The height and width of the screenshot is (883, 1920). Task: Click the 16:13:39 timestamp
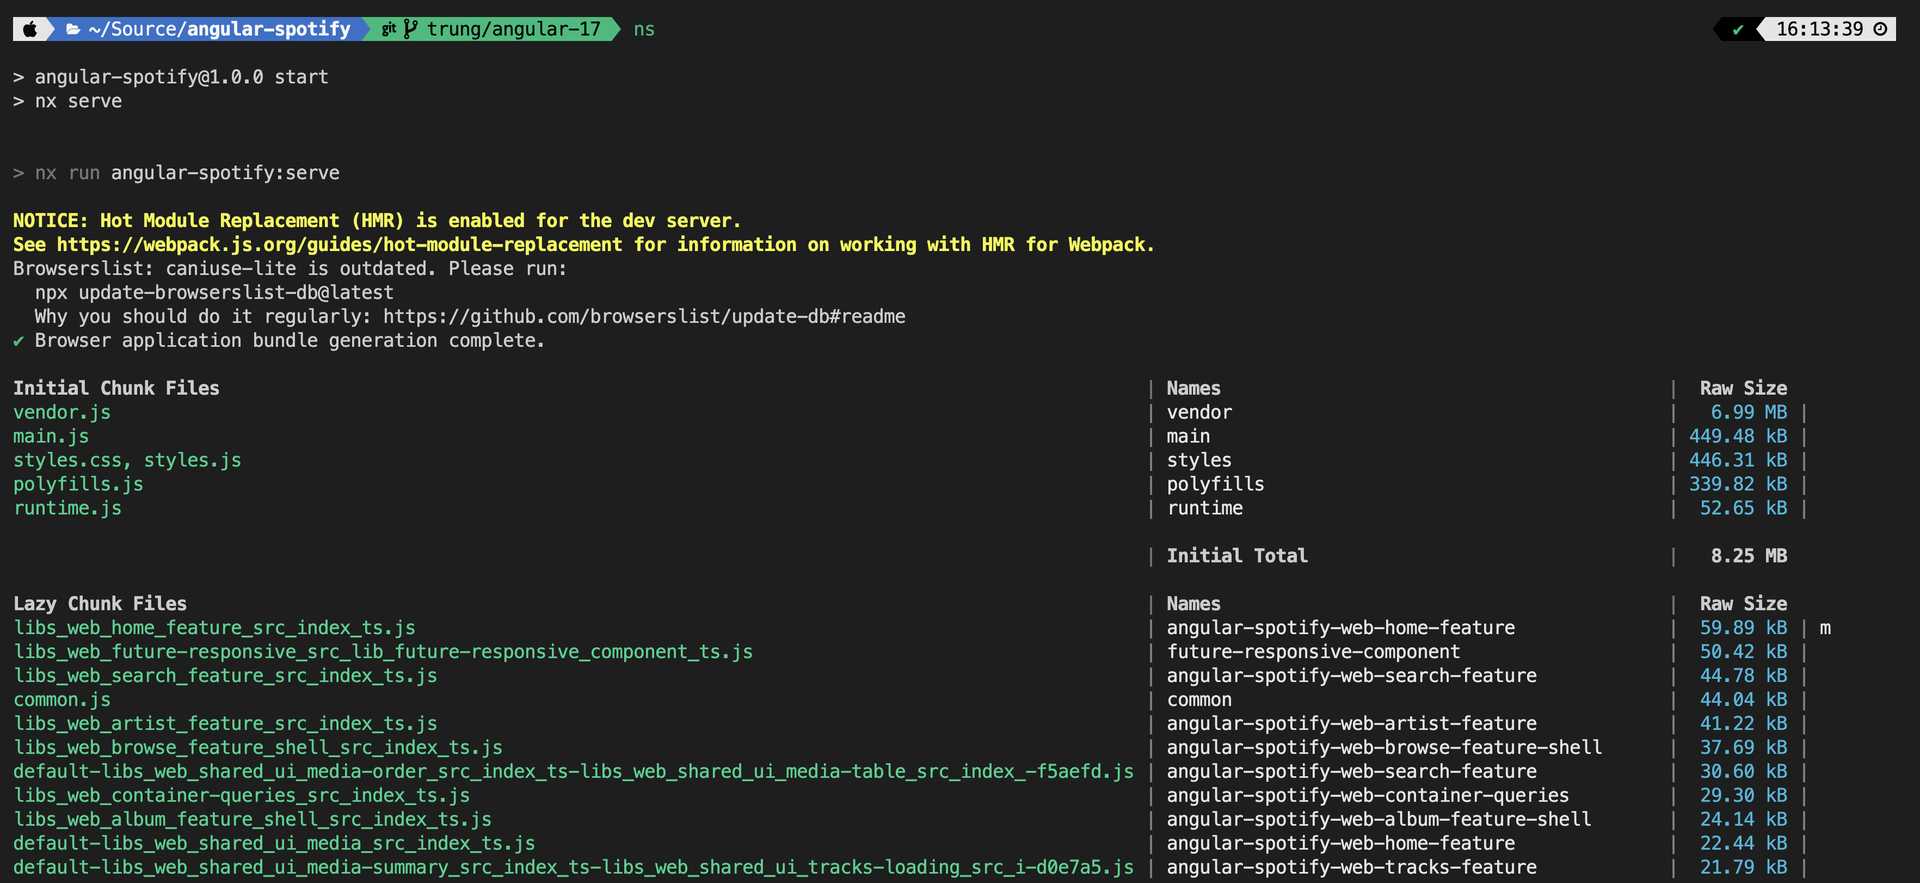(1820, 29)
